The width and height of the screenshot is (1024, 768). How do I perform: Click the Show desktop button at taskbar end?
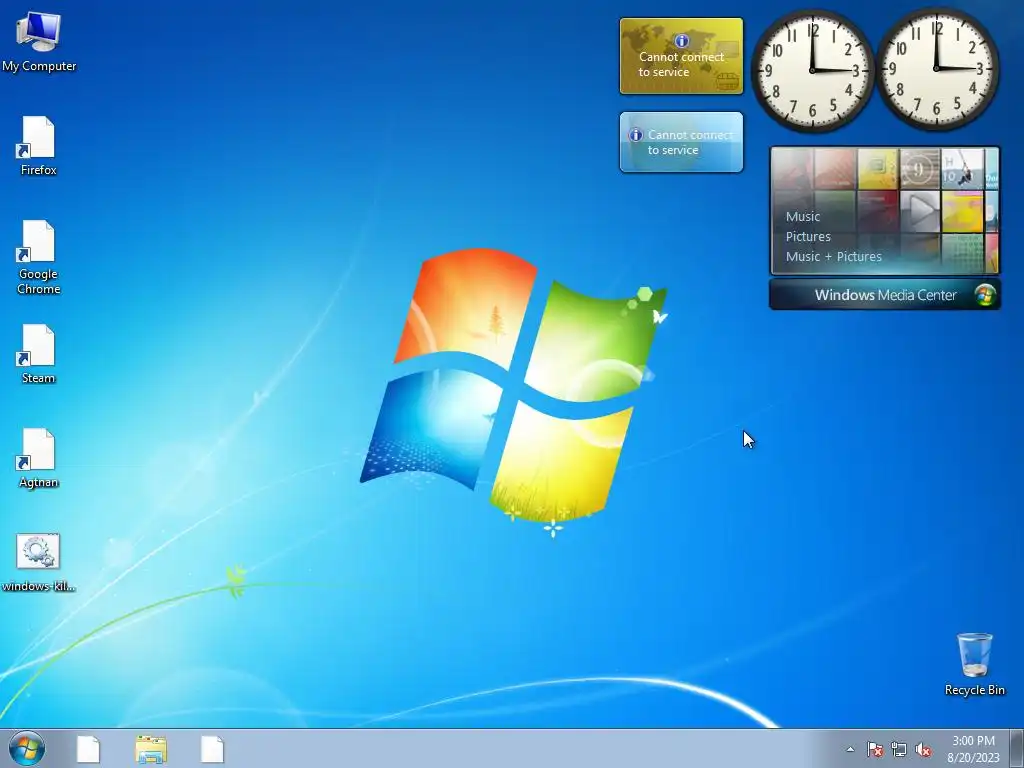pyautogui.click(x=1016, y=749)
